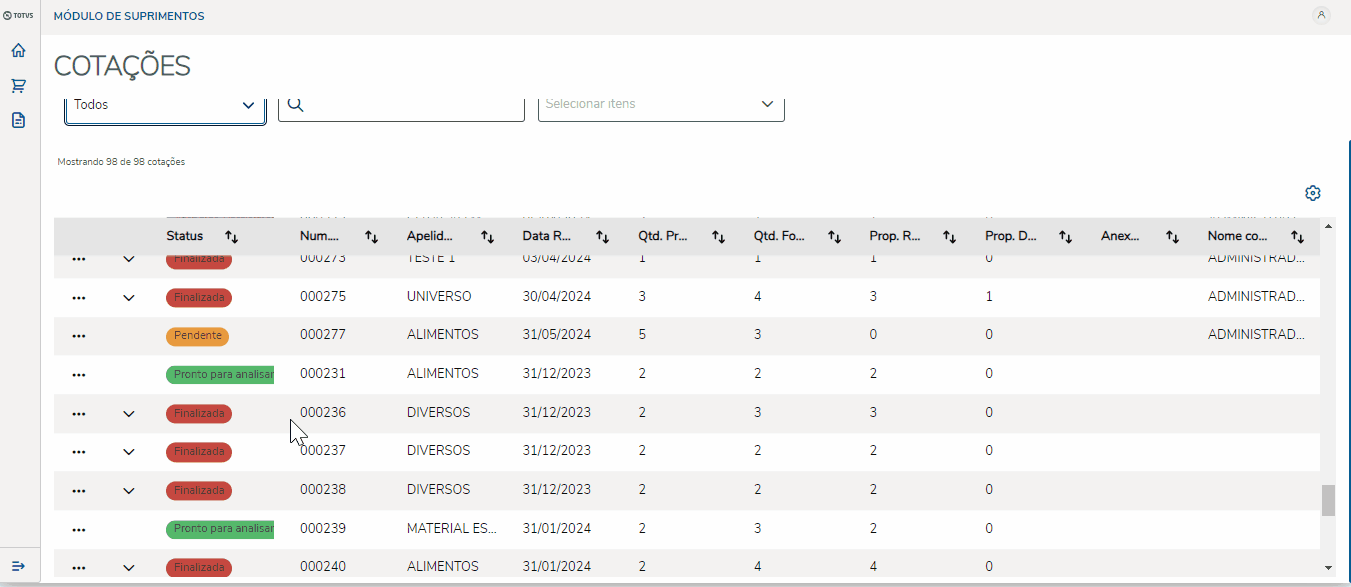The height and width of the screenshot is (587, 1351).
Task: Open the Todos filter dropdown
Action: 165,105
